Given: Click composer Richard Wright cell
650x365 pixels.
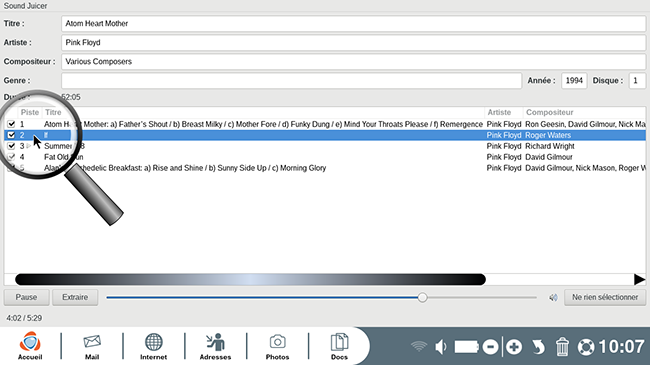Looking at the screenshot, I should 550,146.
